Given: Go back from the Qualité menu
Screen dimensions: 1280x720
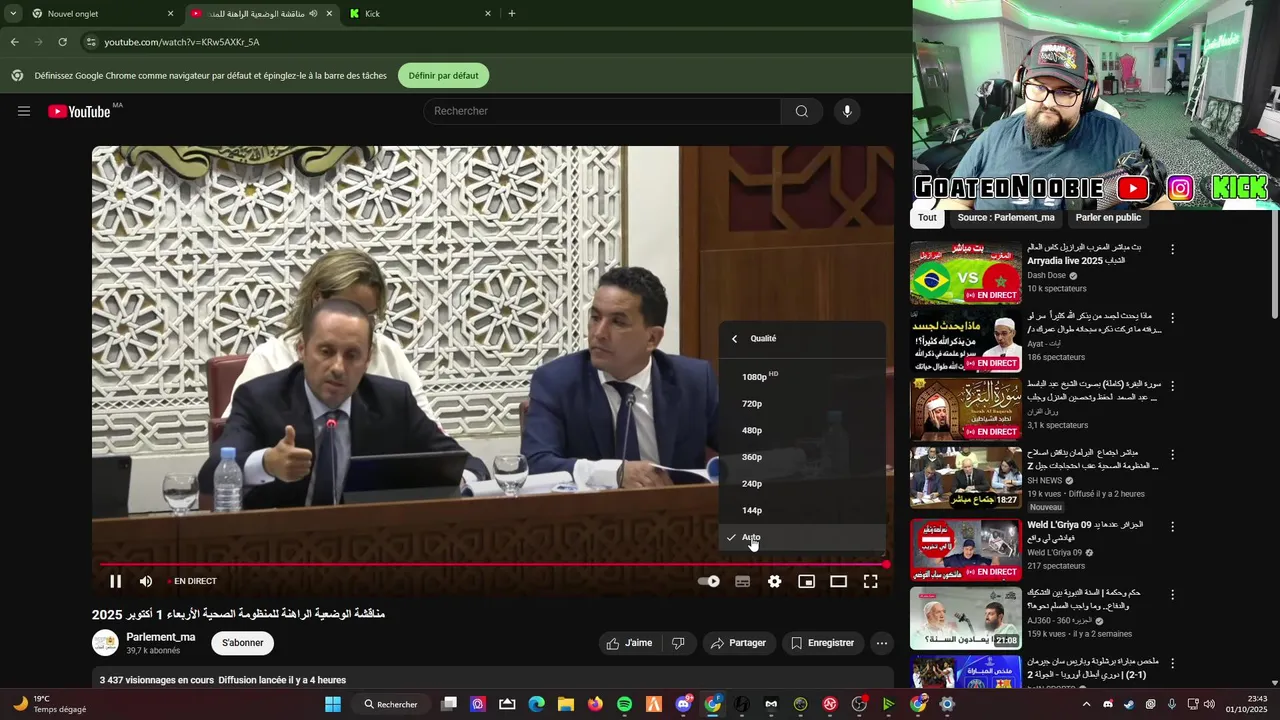Looking at the screenshot, I should tap(734, 338).
